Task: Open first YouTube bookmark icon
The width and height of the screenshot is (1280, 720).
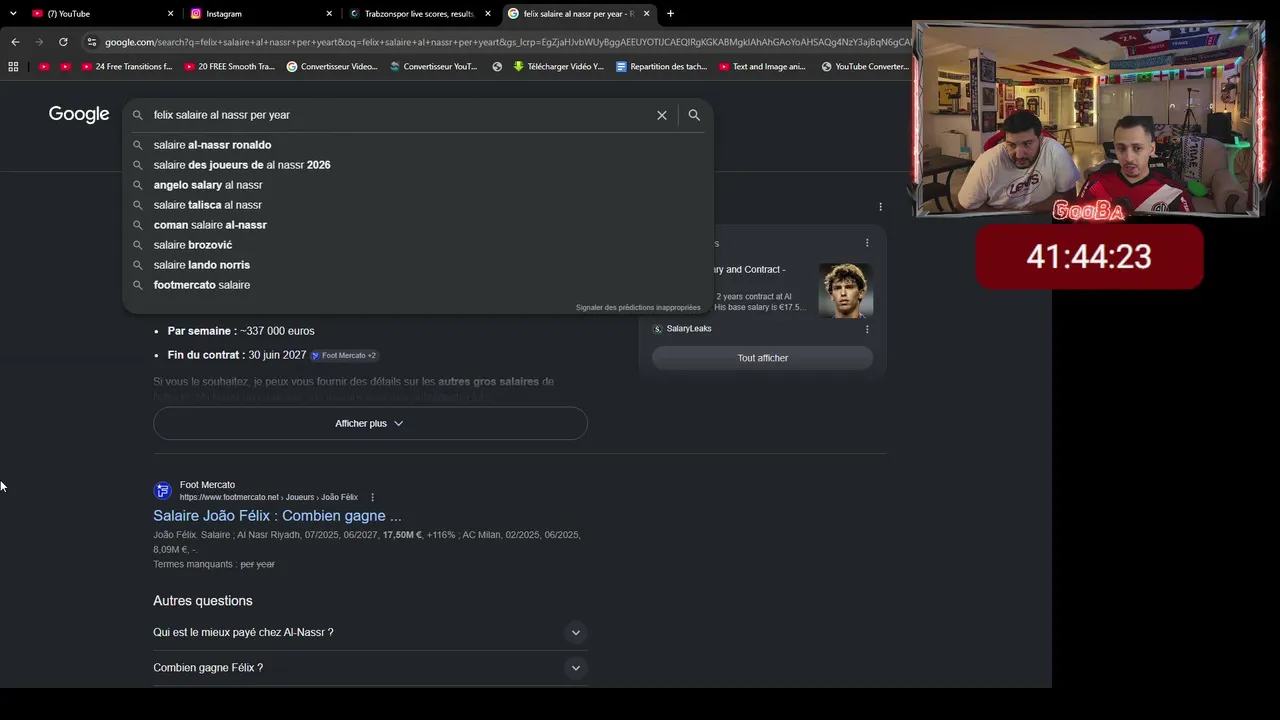Action: pos(44,67)
